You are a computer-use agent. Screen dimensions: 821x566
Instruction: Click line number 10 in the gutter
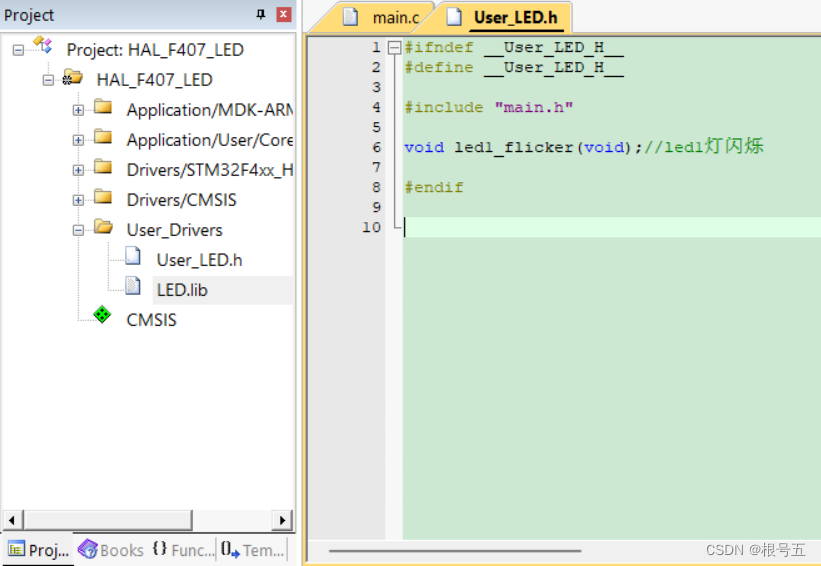[371, 228]
